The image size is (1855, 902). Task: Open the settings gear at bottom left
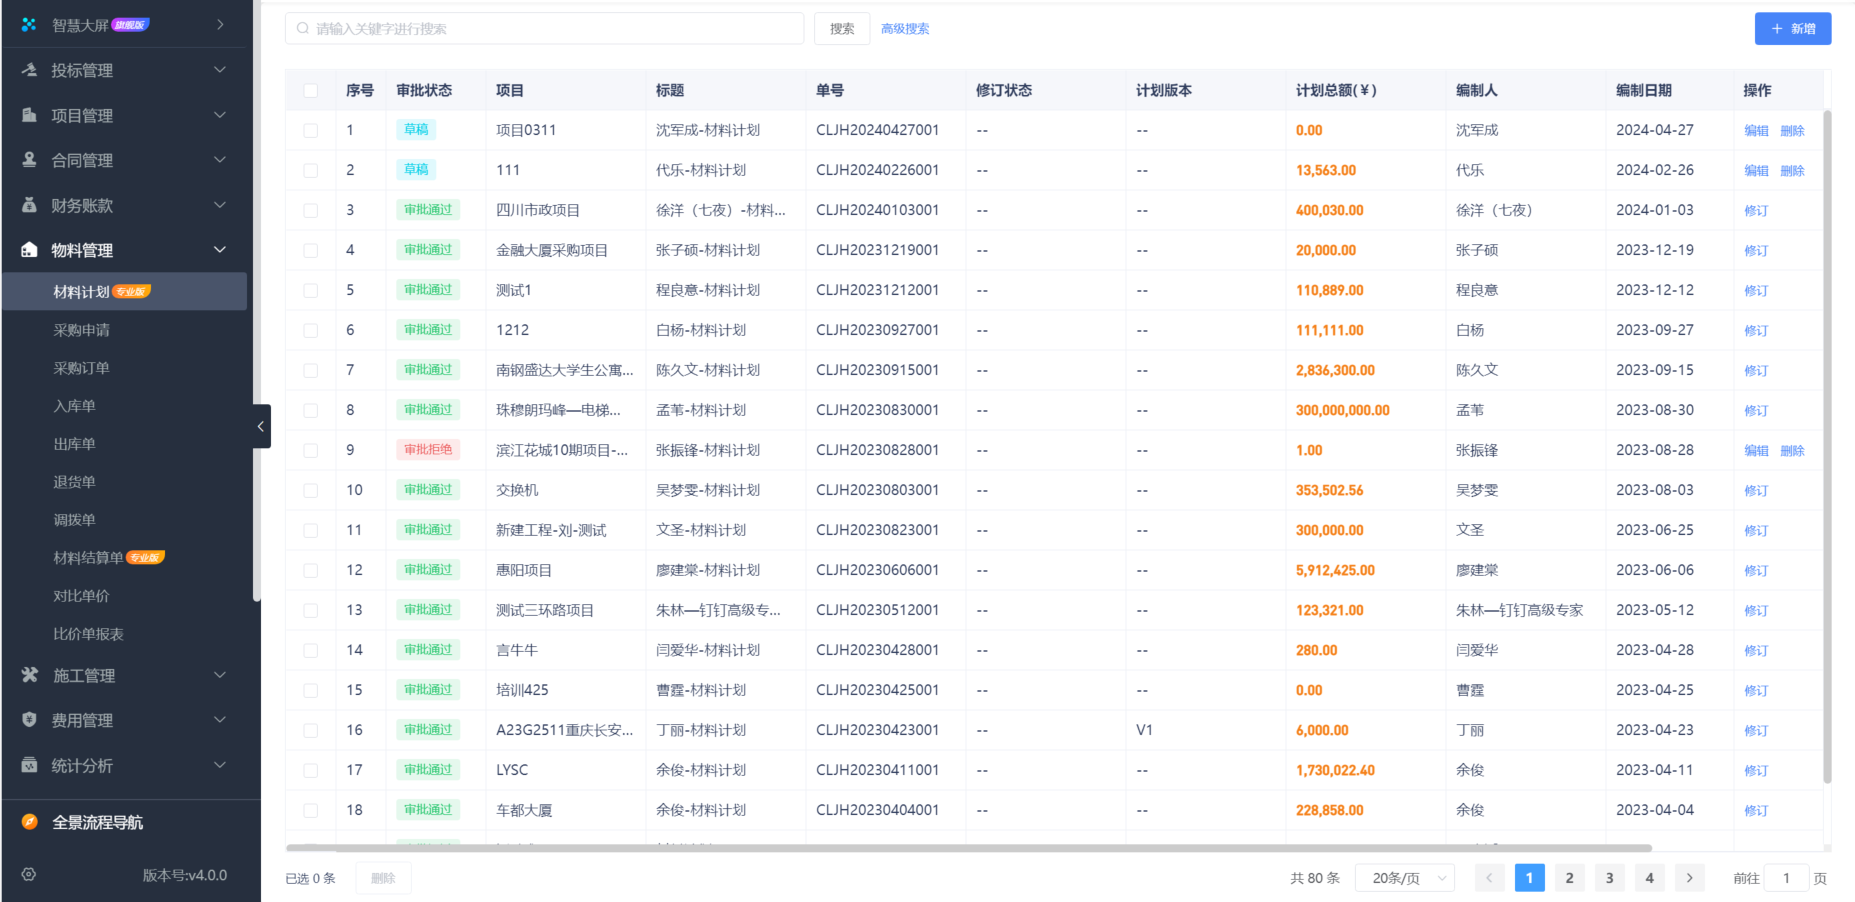(x=28, y=874)
